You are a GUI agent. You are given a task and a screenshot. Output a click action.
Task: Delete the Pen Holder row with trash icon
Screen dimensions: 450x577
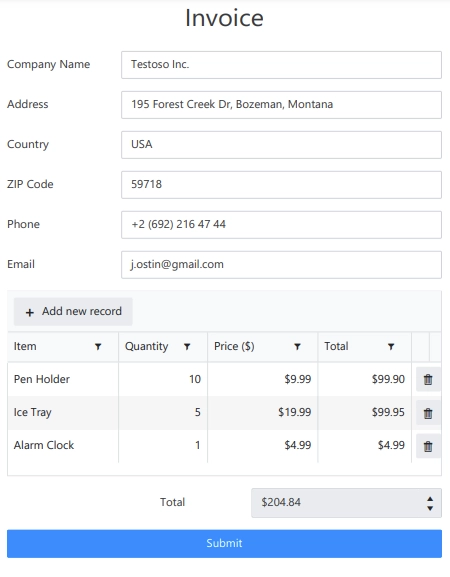pyautogui.click(x=428, y=379)
